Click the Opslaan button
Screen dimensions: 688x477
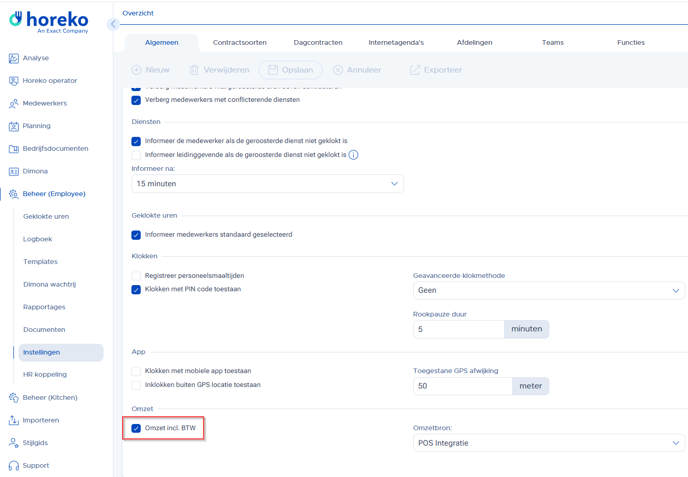(291, 70)
